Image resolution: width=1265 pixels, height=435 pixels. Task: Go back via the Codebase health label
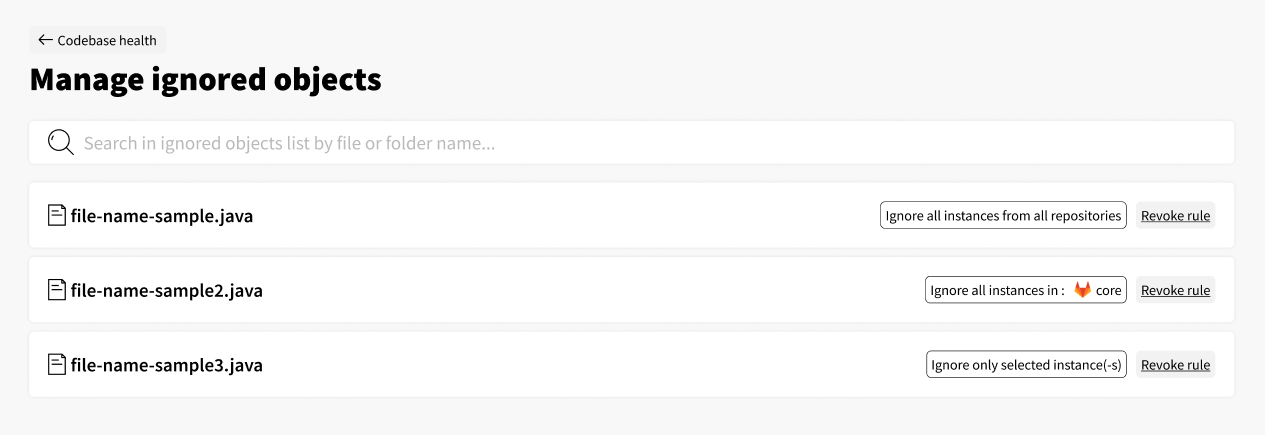click(107, 41)
